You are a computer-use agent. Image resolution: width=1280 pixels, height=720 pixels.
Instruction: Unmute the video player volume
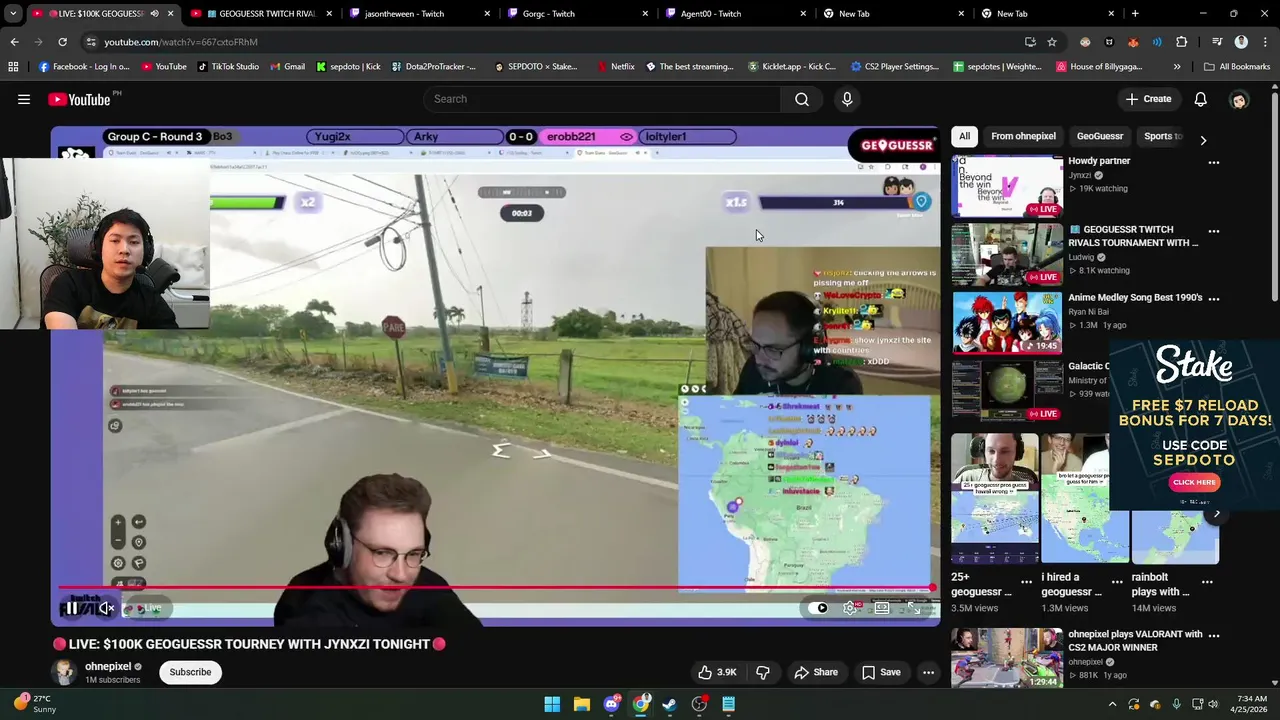coord(106,608)
